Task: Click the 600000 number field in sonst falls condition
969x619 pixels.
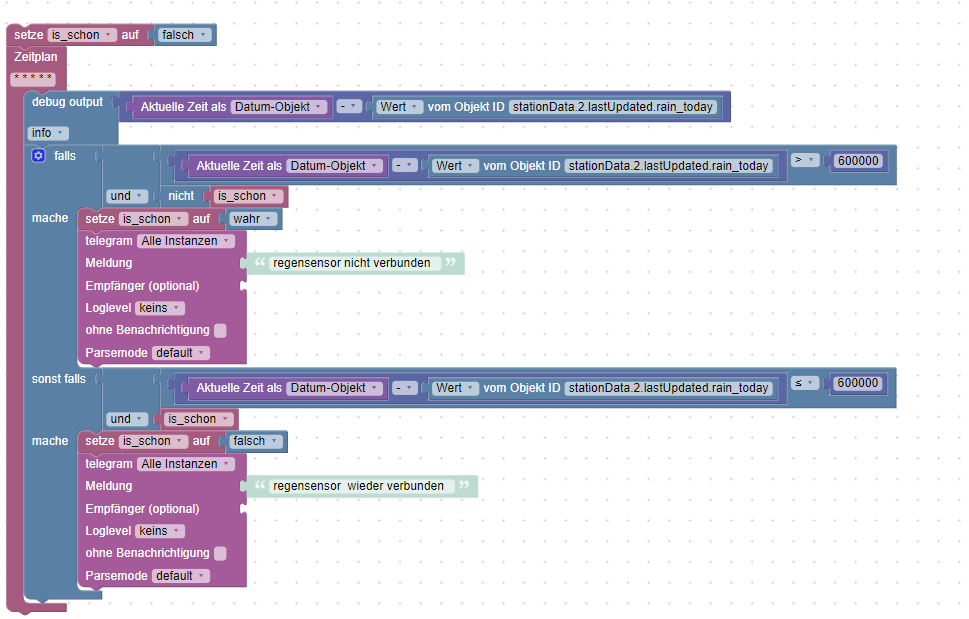Action: coord(858,383)
